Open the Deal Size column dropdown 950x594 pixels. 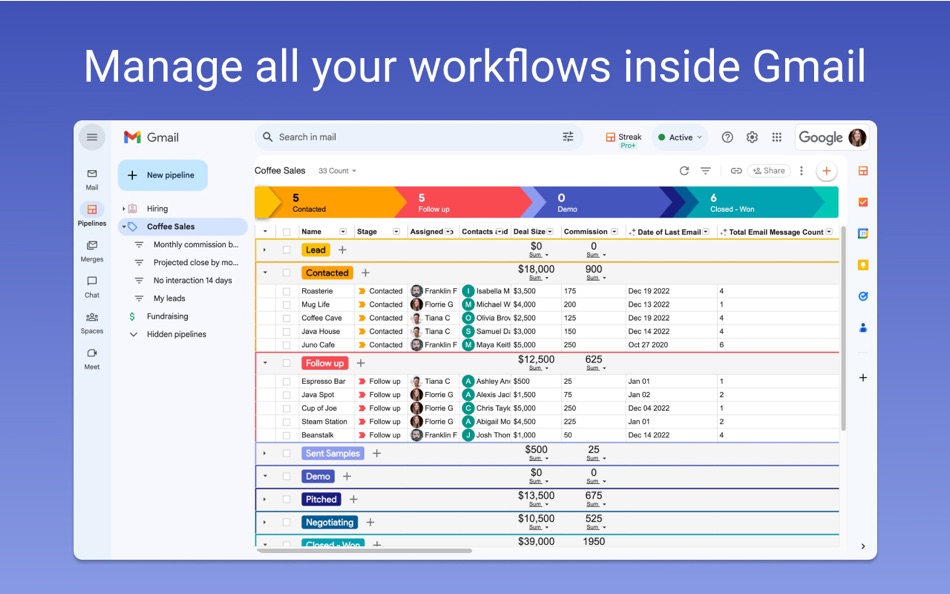pyautogui.click(x=550, y=232)
